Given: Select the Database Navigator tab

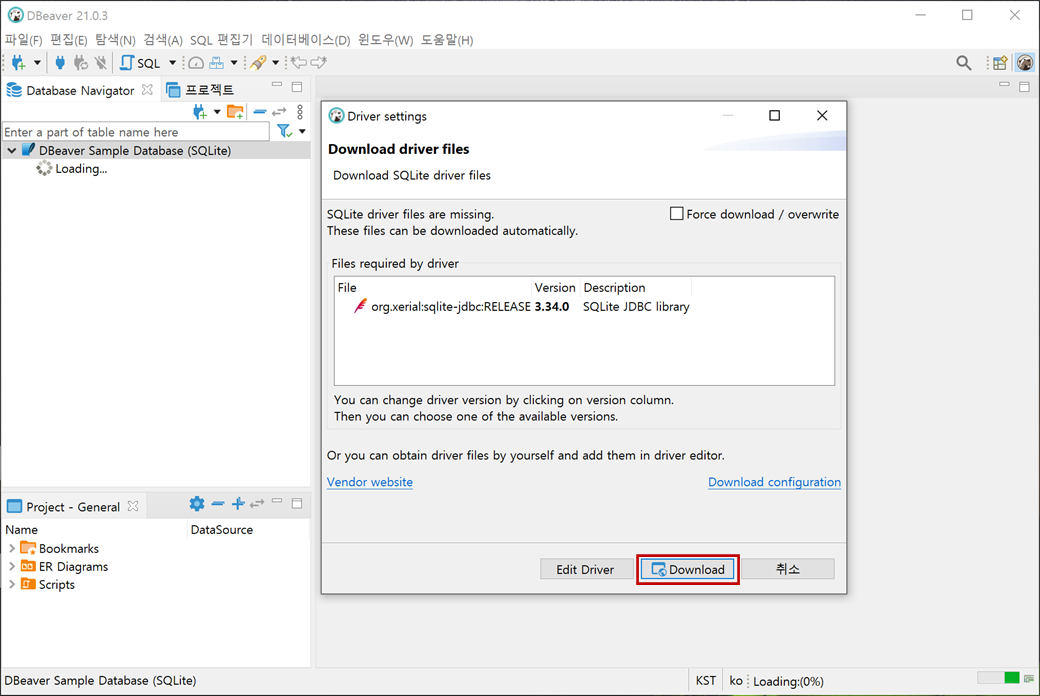Looking at the screenshot, I should pos(80,90).
